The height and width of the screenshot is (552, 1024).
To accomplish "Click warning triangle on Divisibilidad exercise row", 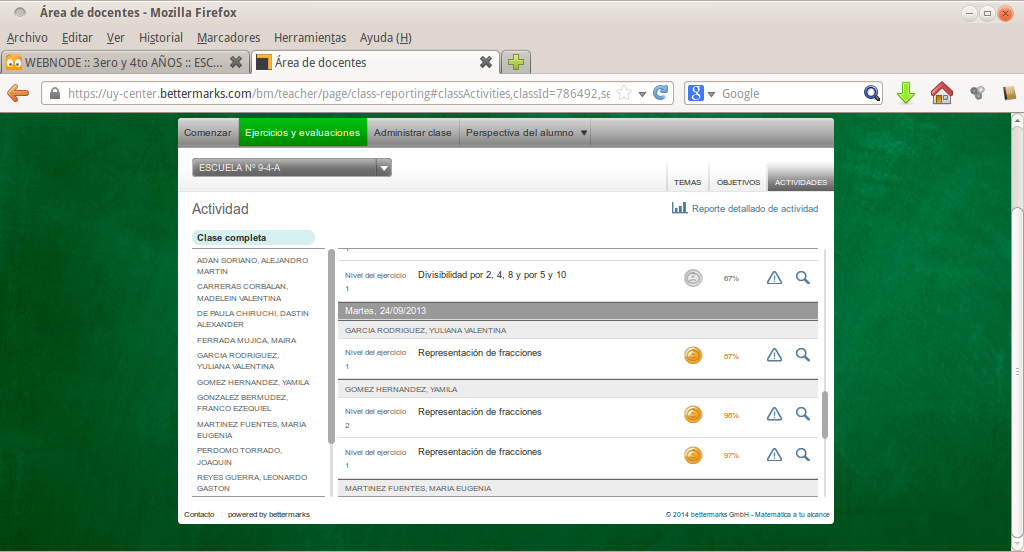I will point(774,278).
